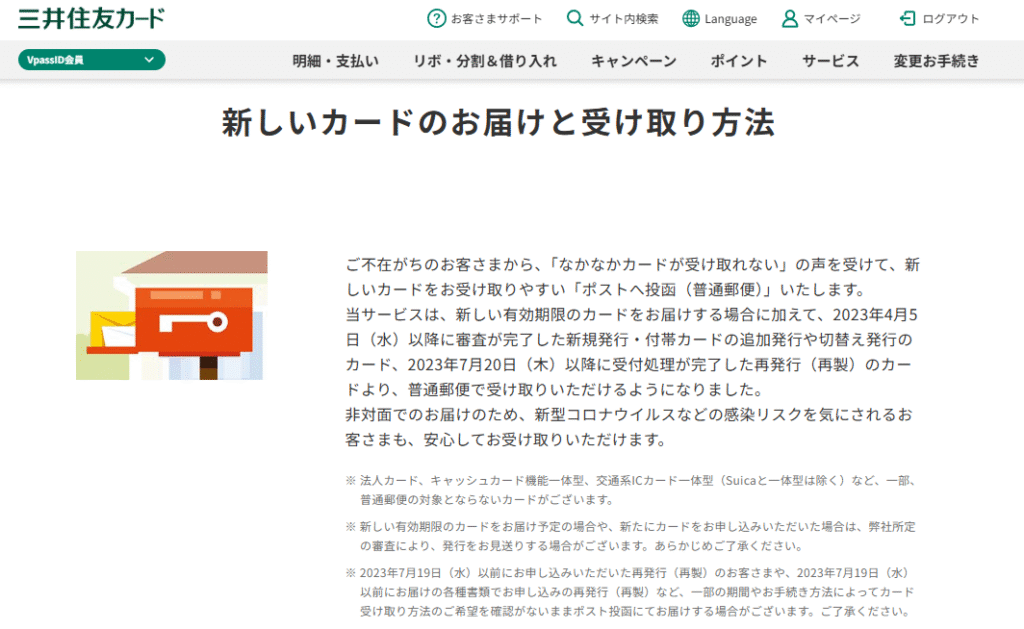This screenshot has width=1024, height=629.
Task: Click the logout door icon
Action: (907, 18)
